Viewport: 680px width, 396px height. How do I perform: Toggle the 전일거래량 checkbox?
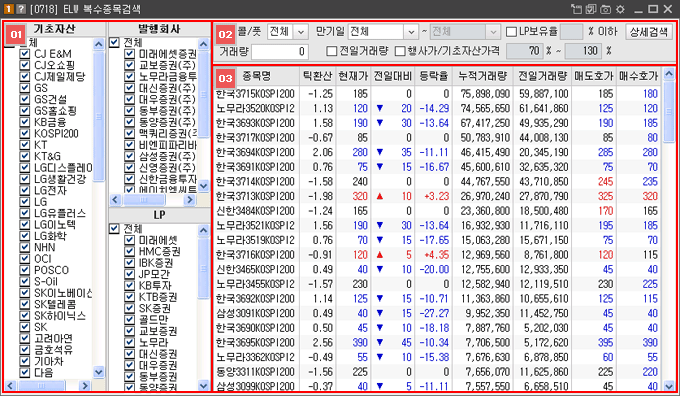click(331, 51)
